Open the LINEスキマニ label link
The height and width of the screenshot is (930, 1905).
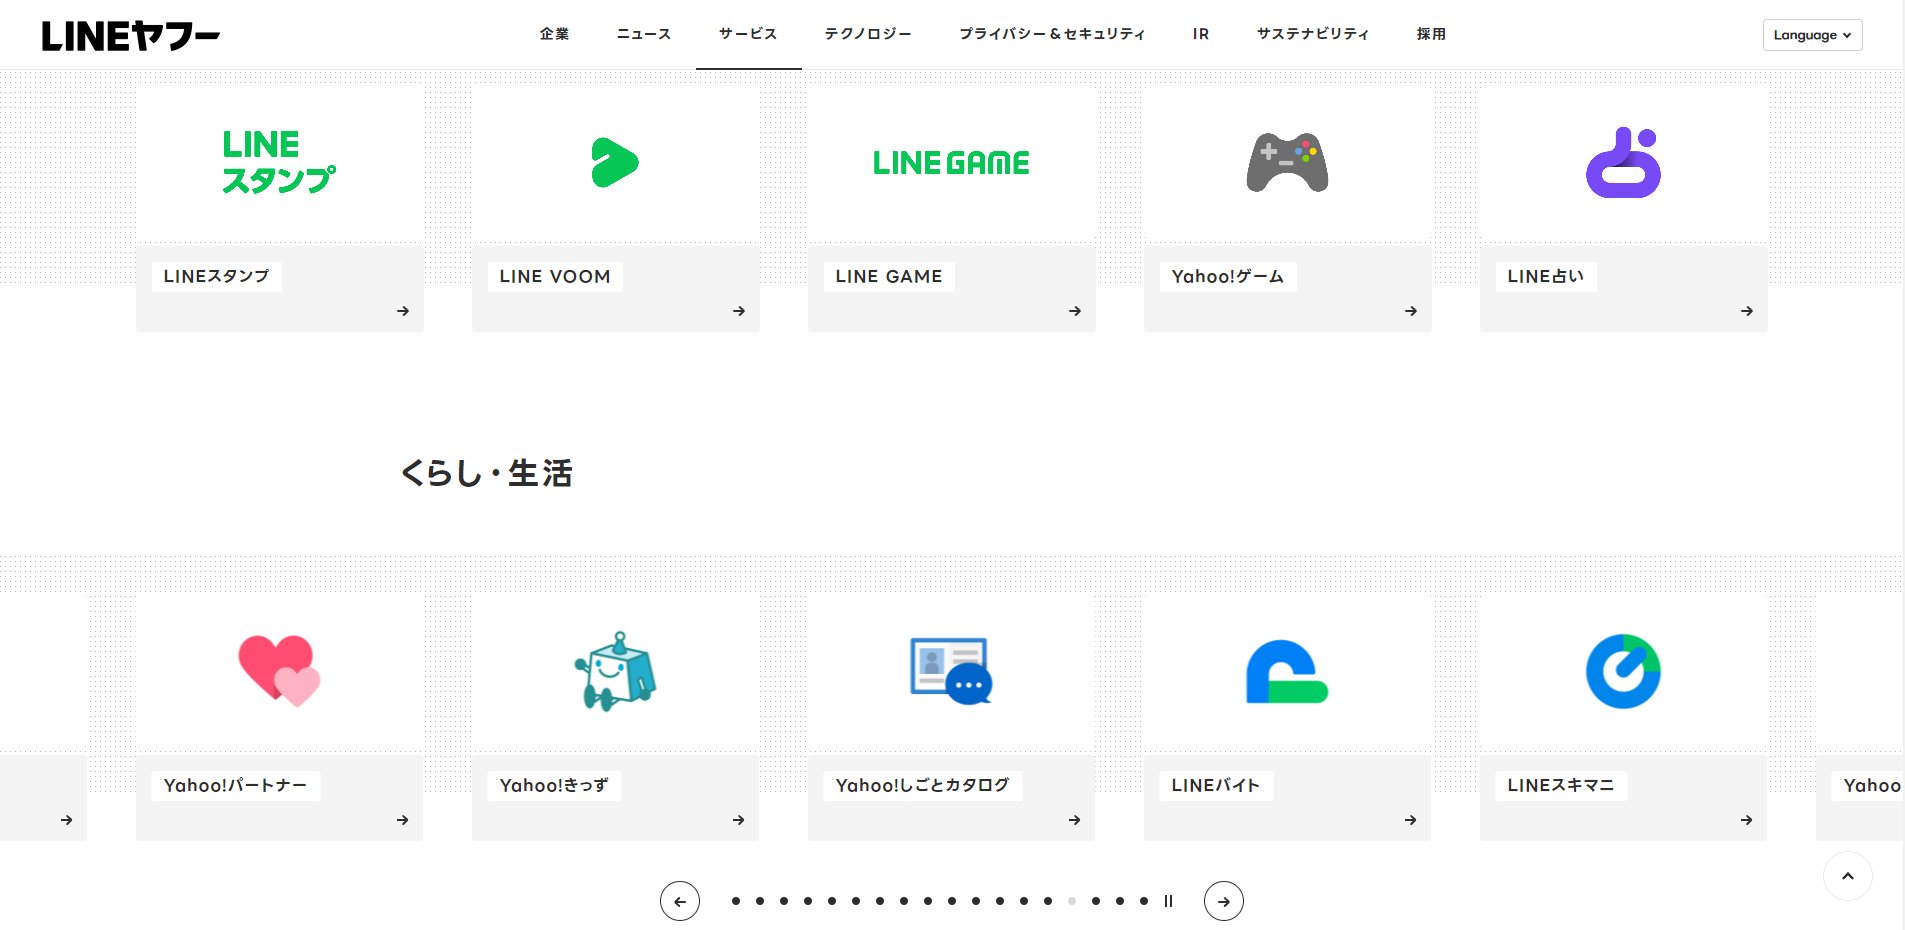[x=1561, y=786]
